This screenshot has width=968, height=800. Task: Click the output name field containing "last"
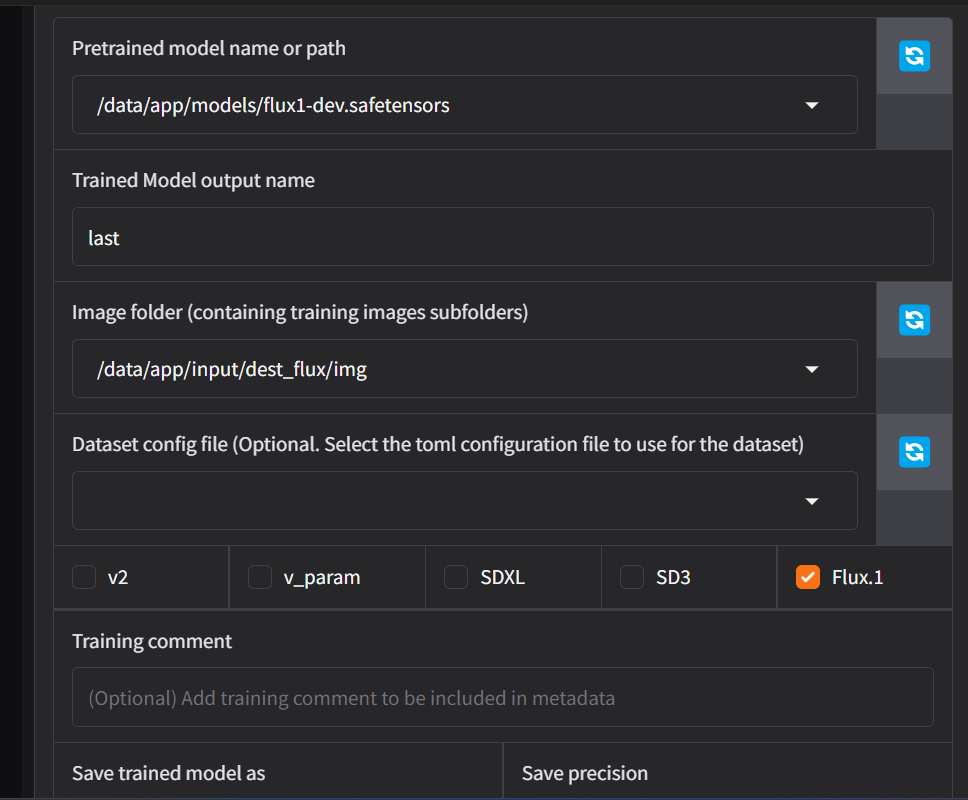(x=502, y=237)
